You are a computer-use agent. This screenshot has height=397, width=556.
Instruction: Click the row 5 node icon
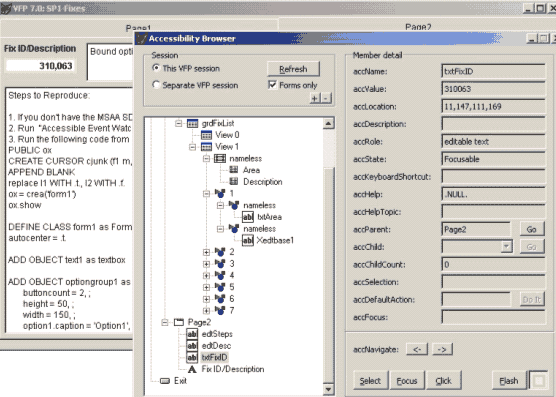(220, 287)
